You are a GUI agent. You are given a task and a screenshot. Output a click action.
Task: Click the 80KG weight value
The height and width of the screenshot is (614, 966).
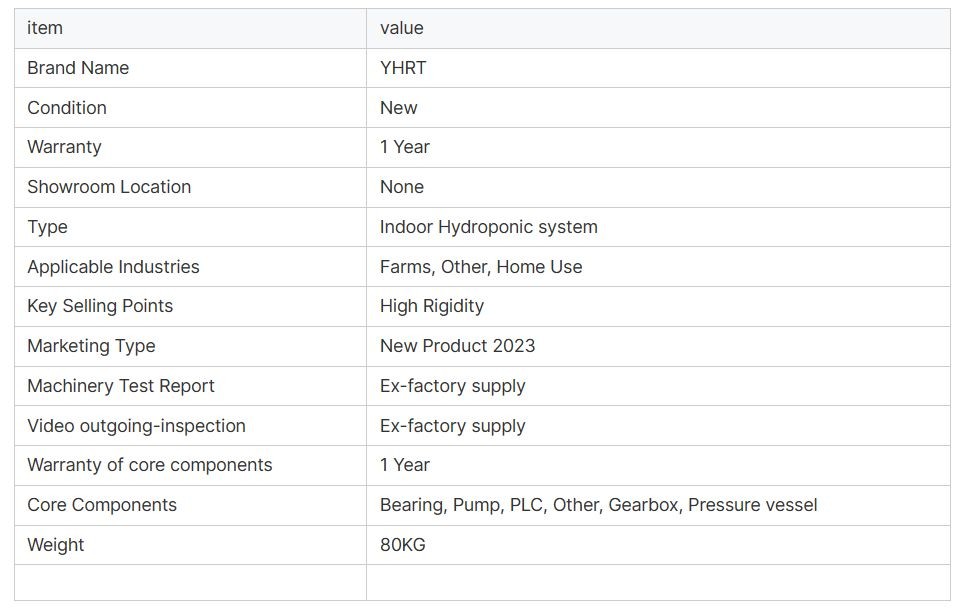click(403, 545)
